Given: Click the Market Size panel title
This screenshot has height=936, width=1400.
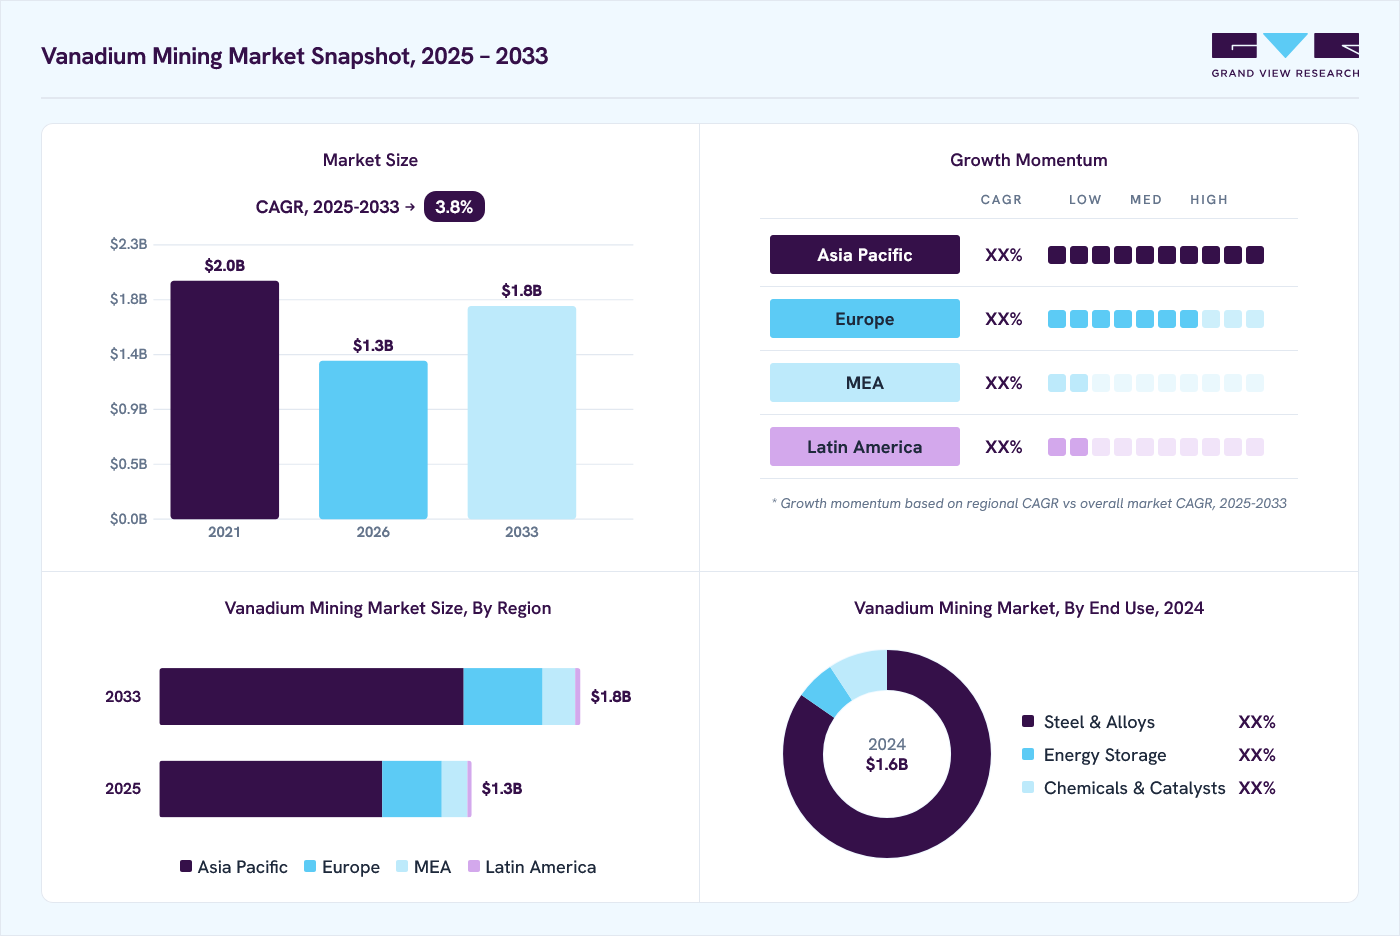Looking at the screenshot, I should [x=370, y=160].
